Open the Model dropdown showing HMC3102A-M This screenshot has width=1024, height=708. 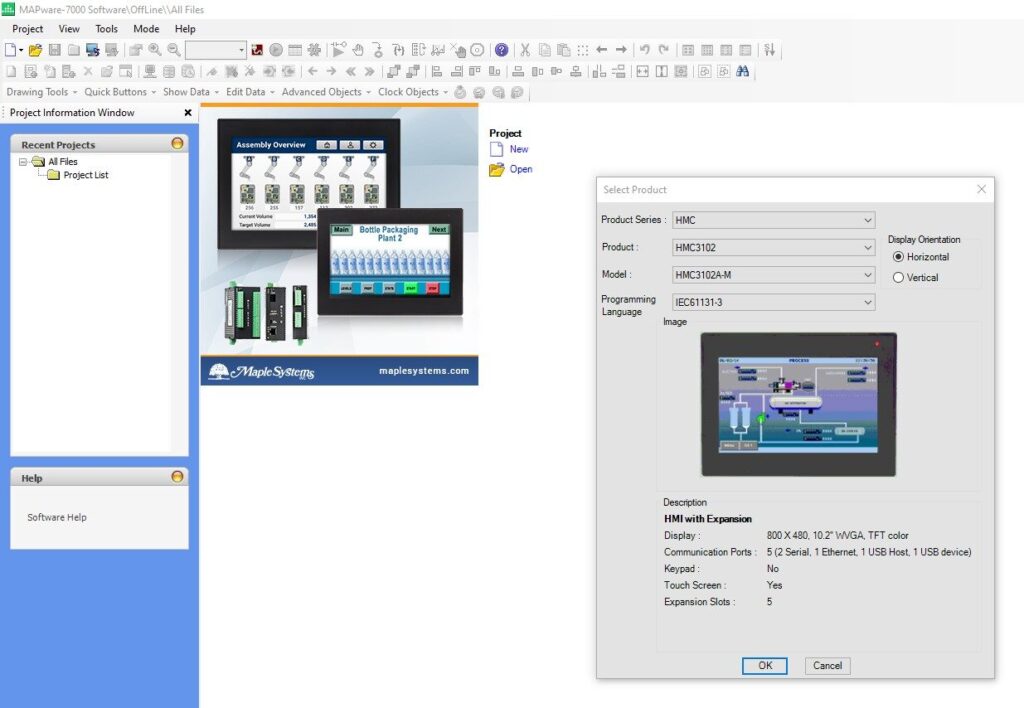773,275
